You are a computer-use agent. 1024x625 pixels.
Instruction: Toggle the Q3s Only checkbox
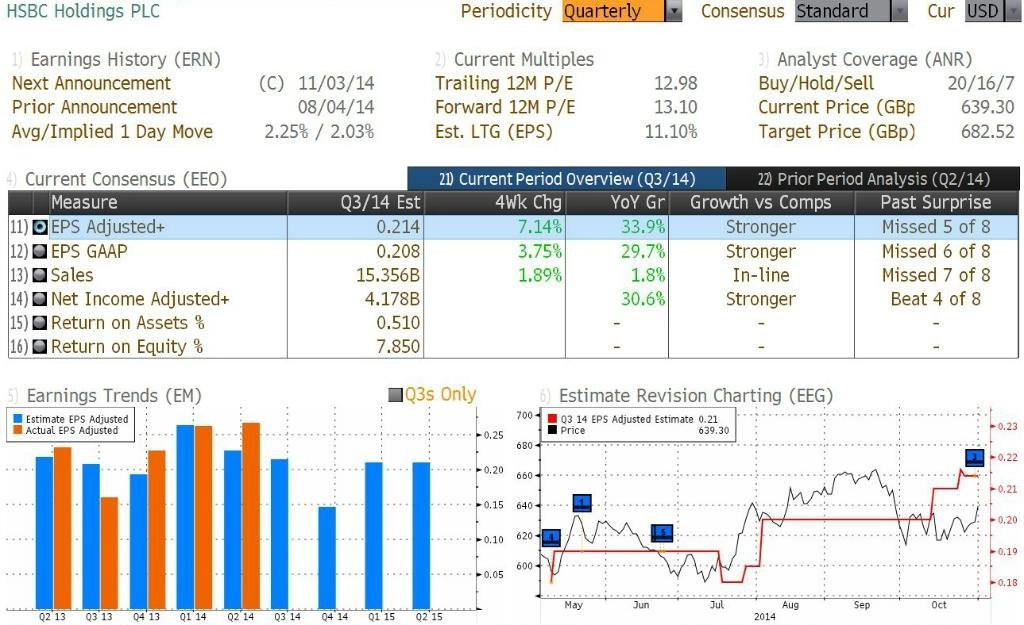tap(395, 395)
